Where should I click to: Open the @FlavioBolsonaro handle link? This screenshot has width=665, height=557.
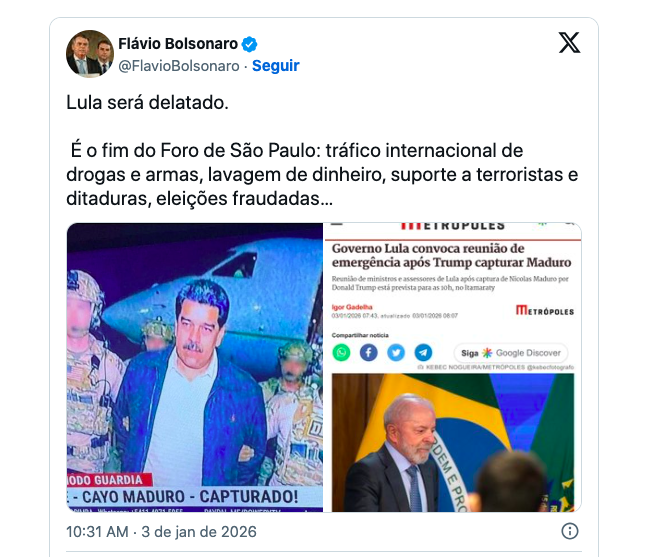pos(179,66)
